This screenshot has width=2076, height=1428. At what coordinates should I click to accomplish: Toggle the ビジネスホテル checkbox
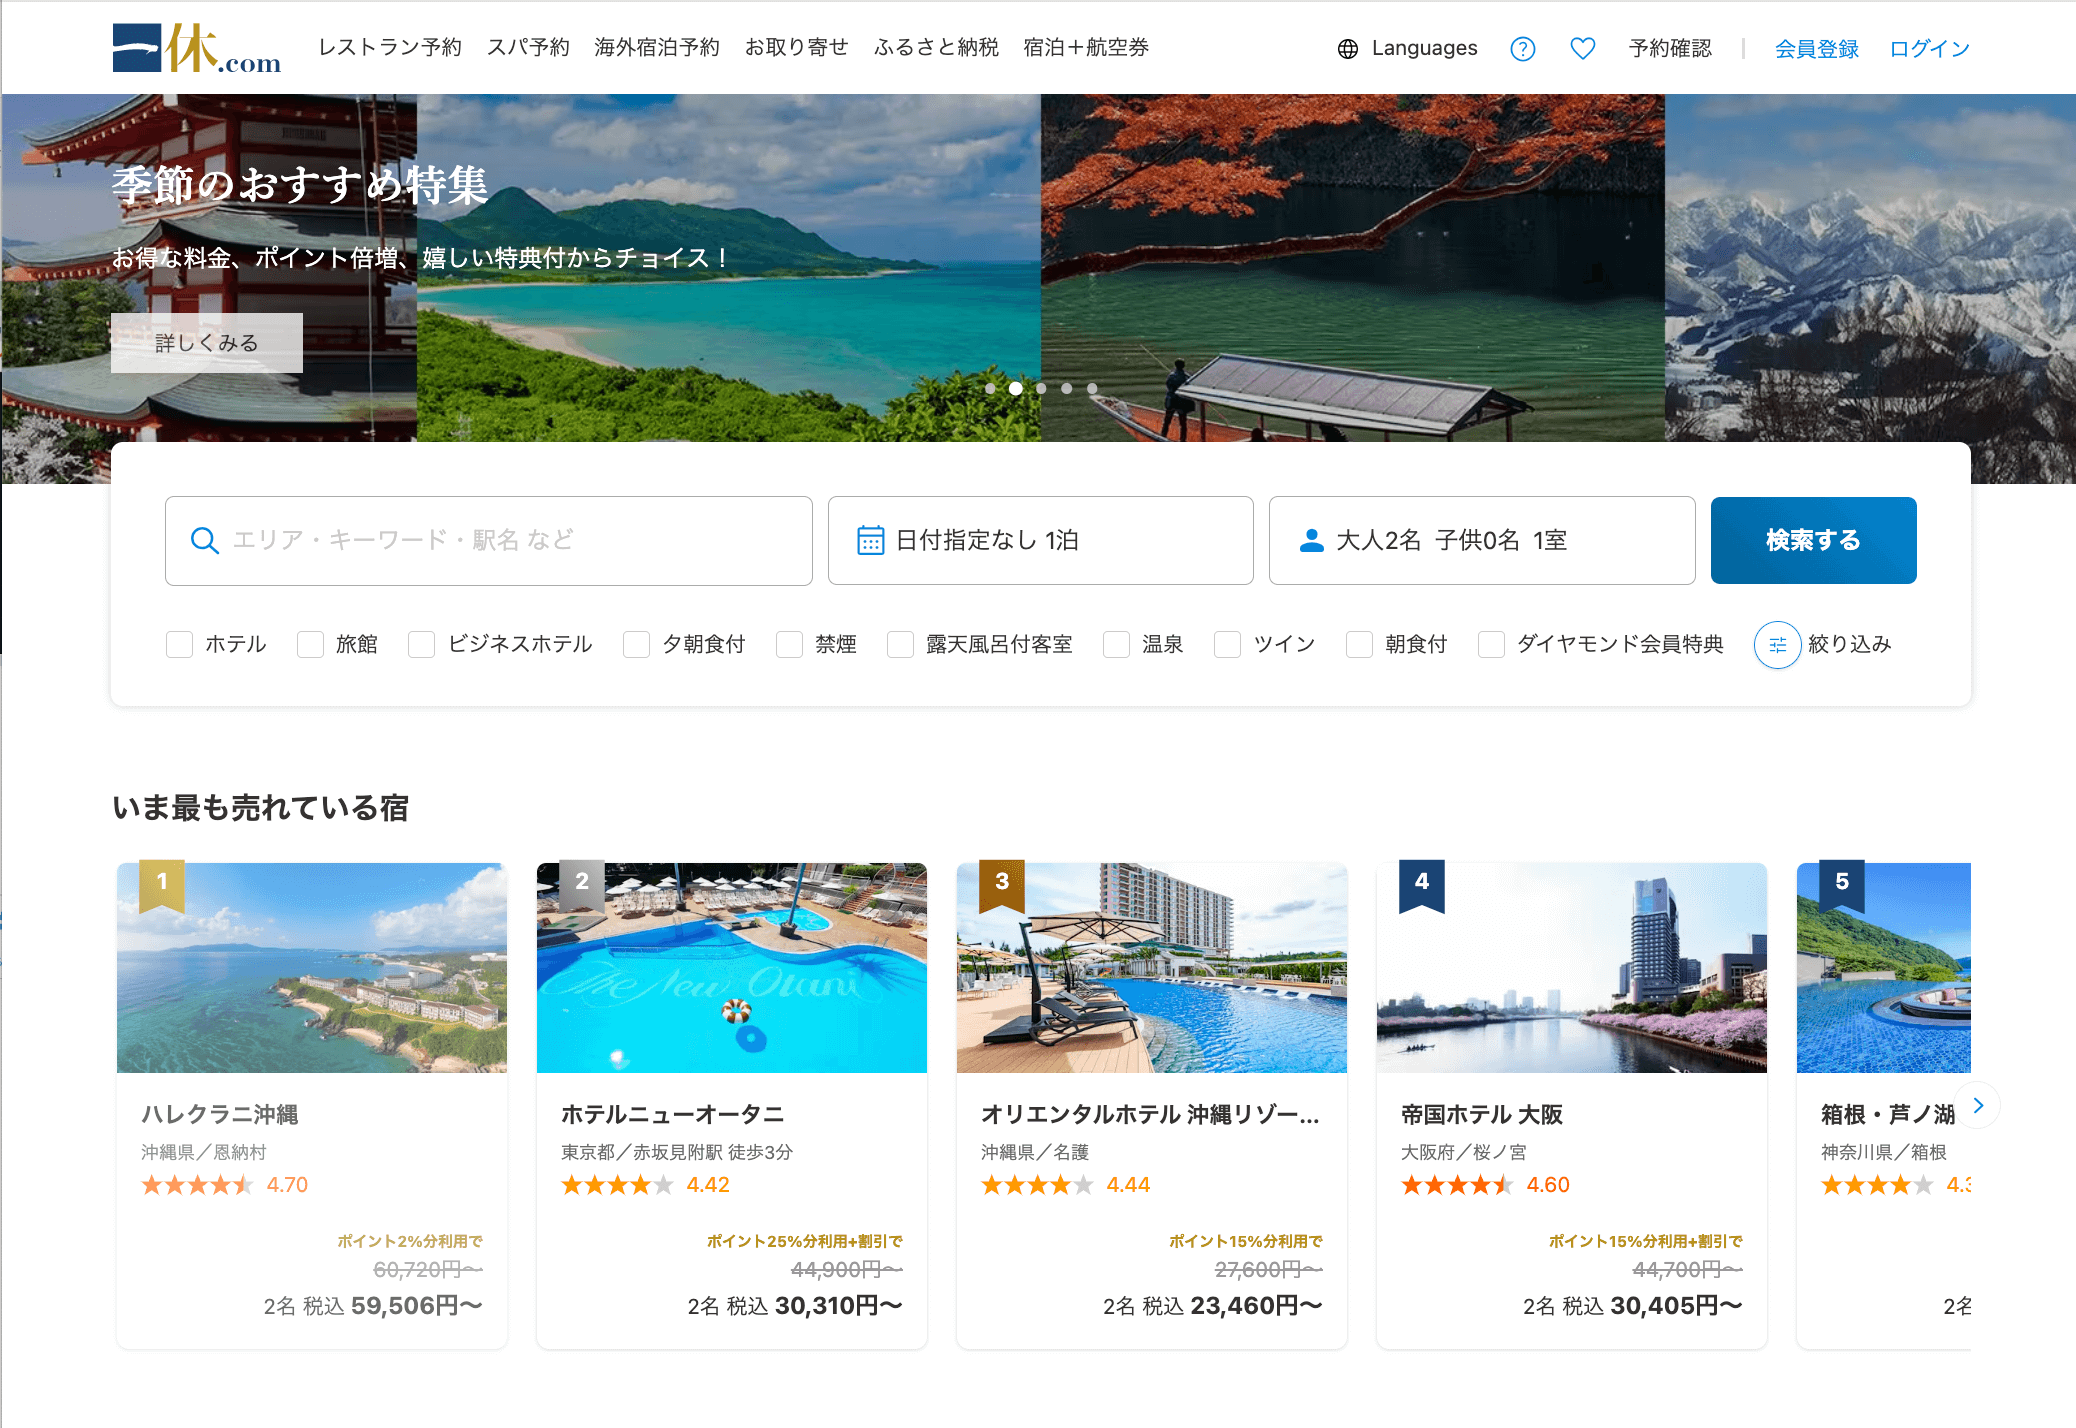[x=422, y=645]
